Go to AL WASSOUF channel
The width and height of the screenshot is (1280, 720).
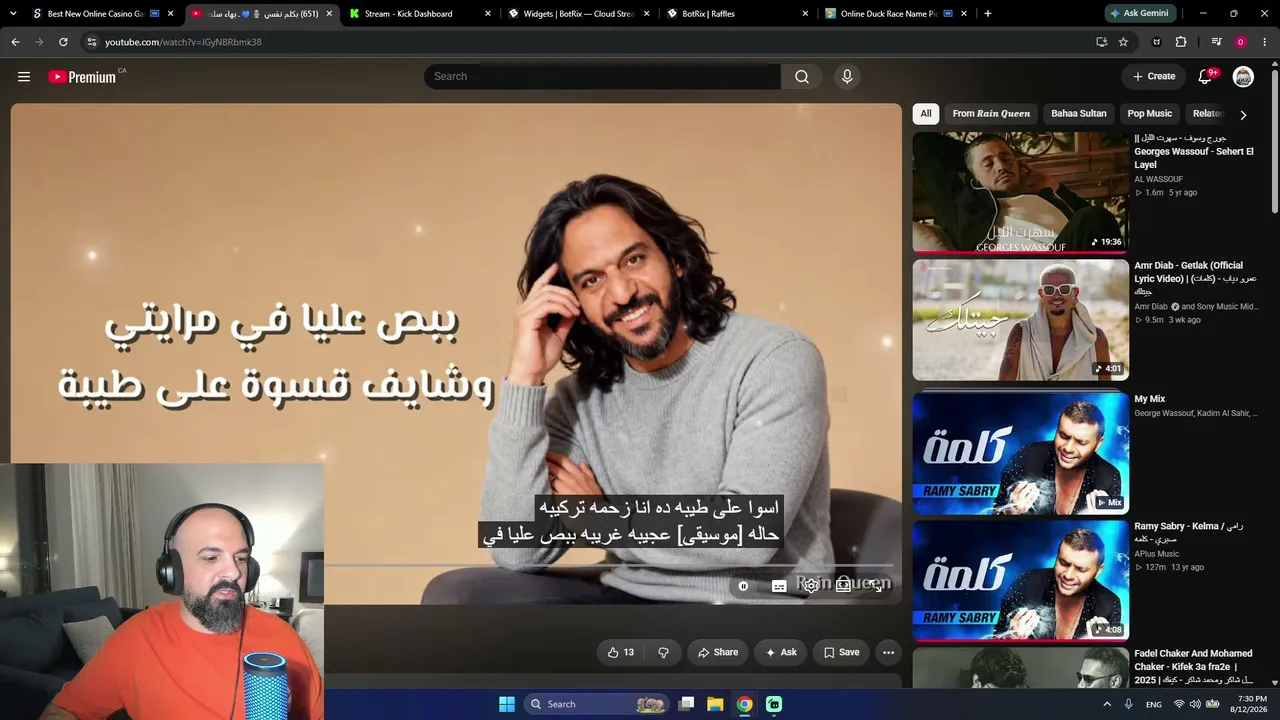coord(1158,179)
